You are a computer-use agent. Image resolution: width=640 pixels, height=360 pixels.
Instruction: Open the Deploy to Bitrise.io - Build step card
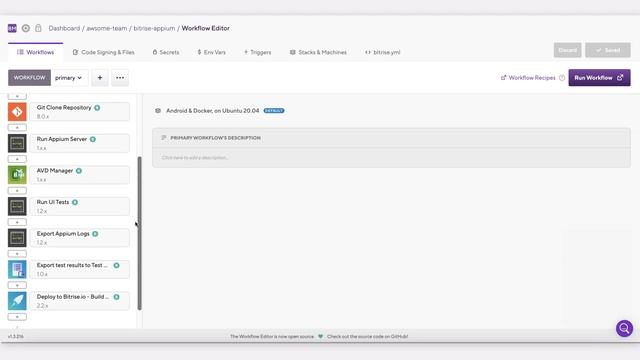coord(80,300)
